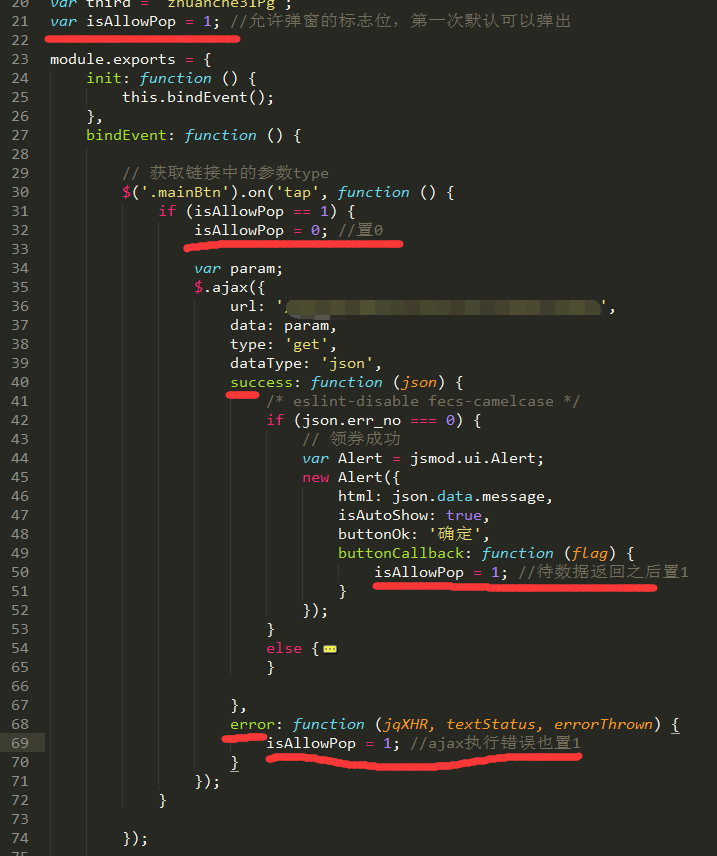Click the '$.ajax({' call
Image resolution: width=717 pixels, height=856 pixels.
pyautogui.click(x=229, y=287)
